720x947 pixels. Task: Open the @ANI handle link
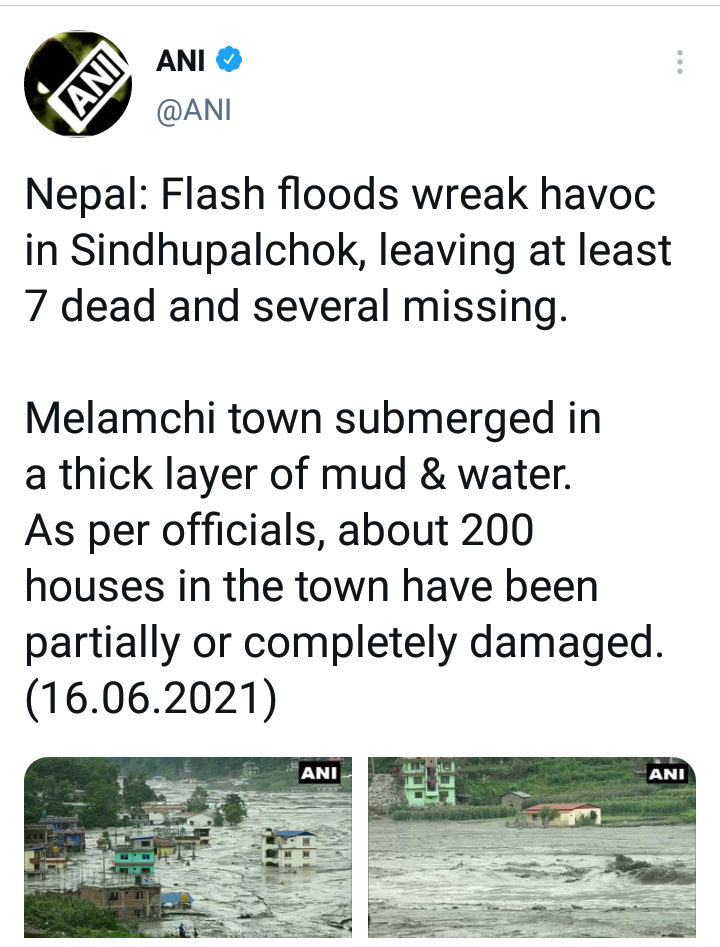pyautogui.click(x=194, y=110)
